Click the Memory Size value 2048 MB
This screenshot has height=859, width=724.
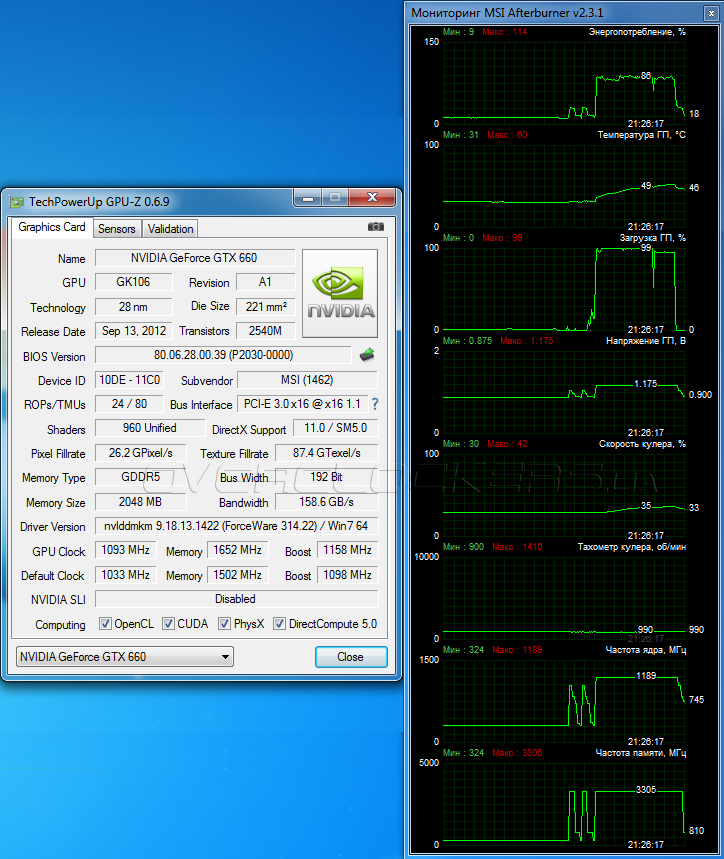pyautogui.click(x=140, y=502)
